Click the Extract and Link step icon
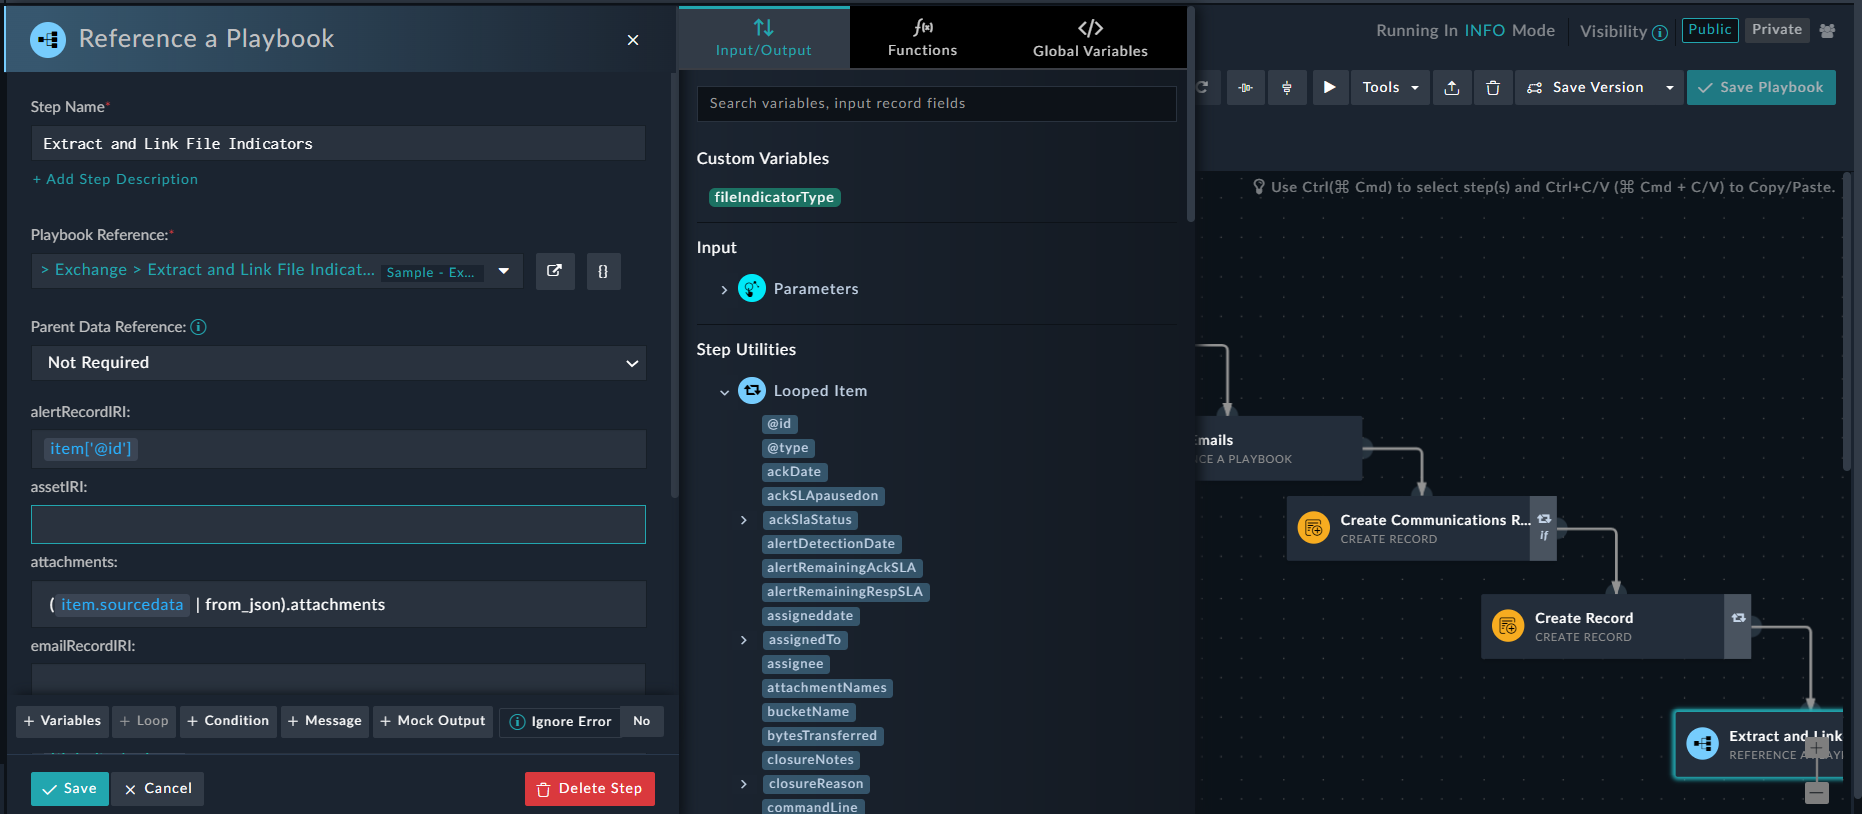Screen dimensions: 1862x814 1702,744
